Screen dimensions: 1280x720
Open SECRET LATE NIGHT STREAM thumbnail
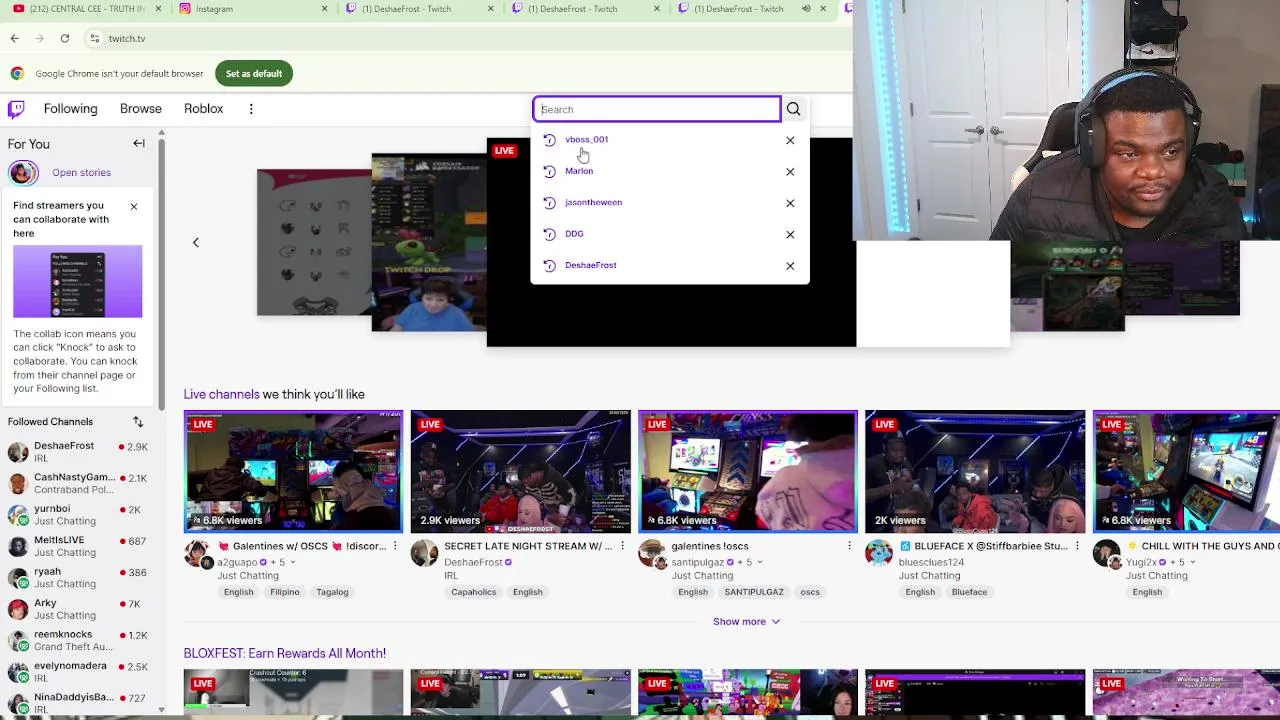[520, 471]
